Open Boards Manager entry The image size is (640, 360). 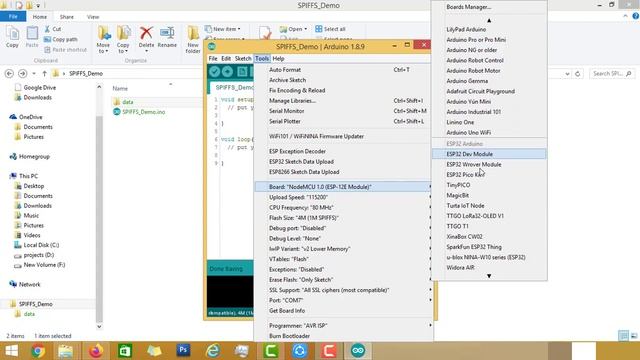(469, 7)
